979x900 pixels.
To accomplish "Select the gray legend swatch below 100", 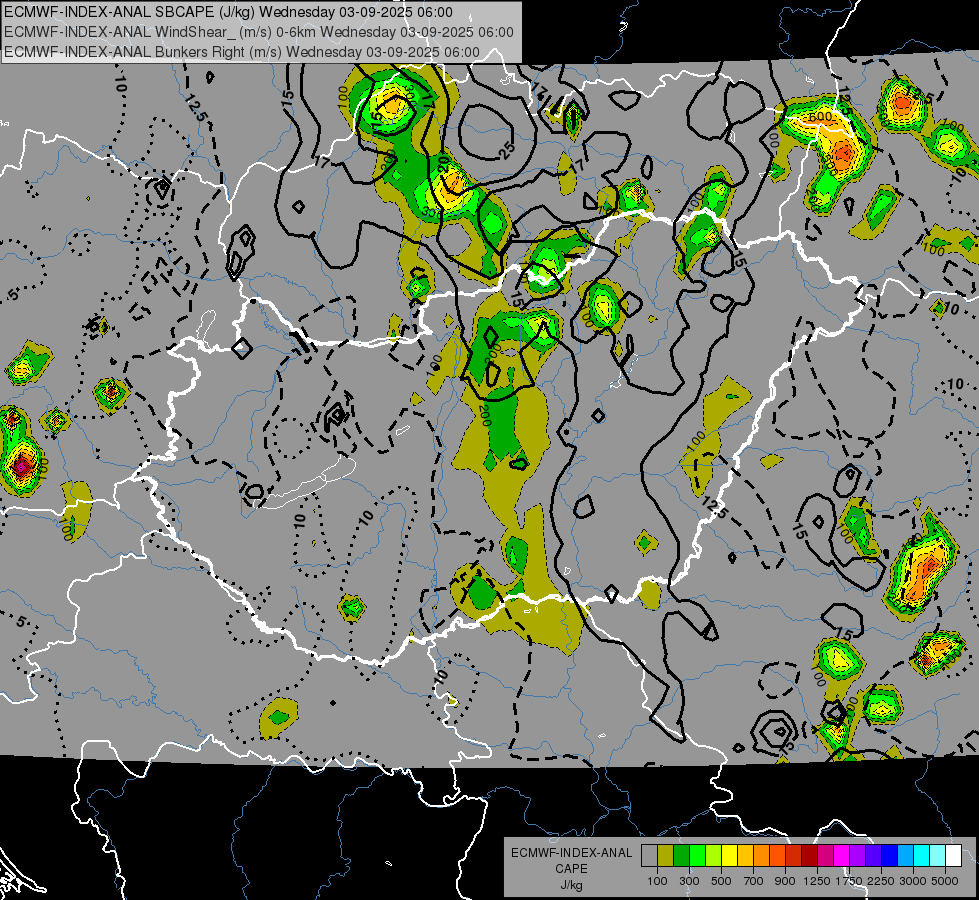I will (x=649, y=855).
